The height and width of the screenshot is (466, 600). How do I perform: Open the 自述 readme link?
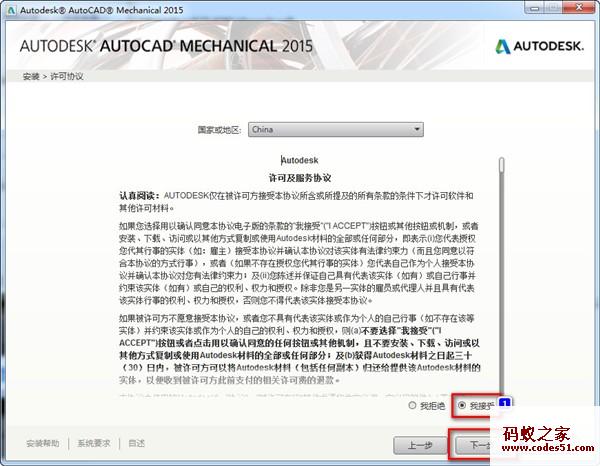[x=136, y=443]
